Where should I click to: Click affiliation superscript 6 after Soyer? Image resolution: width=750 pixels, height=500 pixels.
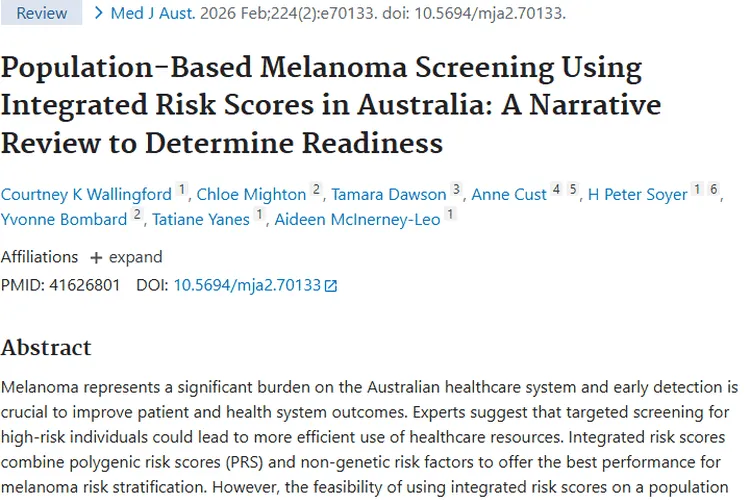714,190
